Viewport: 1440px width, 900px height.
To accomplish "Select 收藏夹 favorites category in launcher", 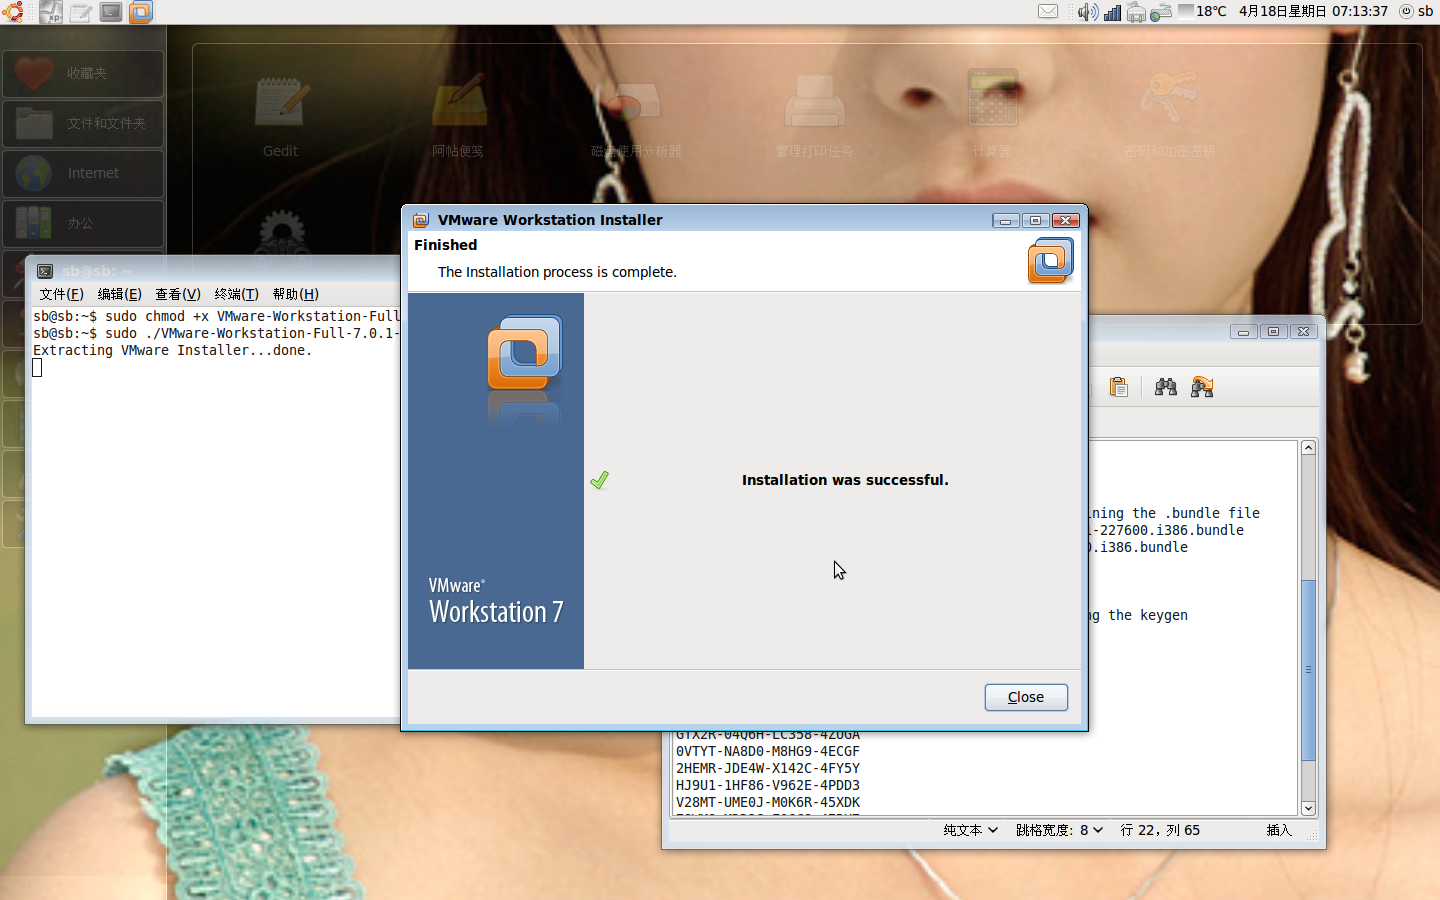I will [83, 74].
